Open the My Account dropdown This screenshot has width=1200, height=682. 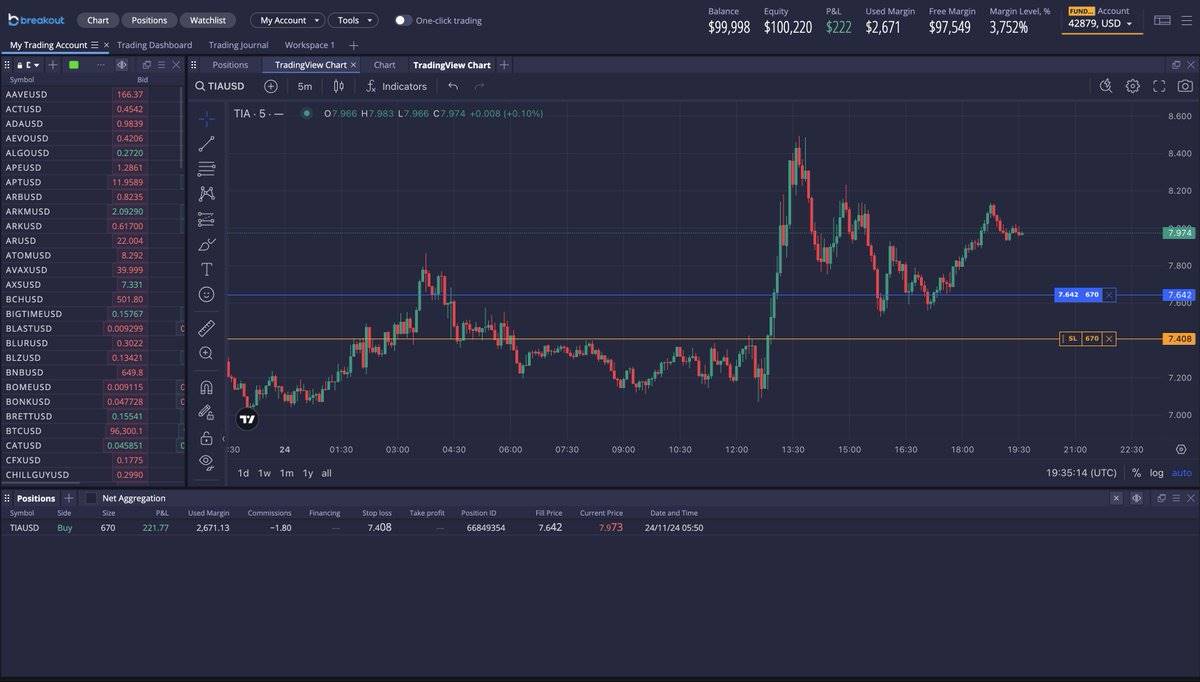click(287, 20)
